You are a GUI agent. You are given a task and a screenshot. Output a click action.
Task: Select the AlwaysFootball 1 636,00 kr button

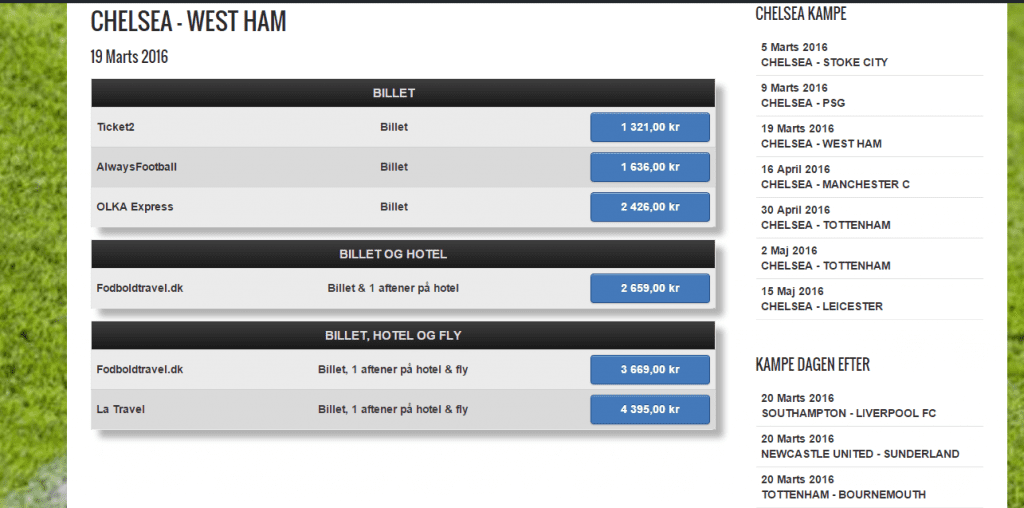point(650,167)
